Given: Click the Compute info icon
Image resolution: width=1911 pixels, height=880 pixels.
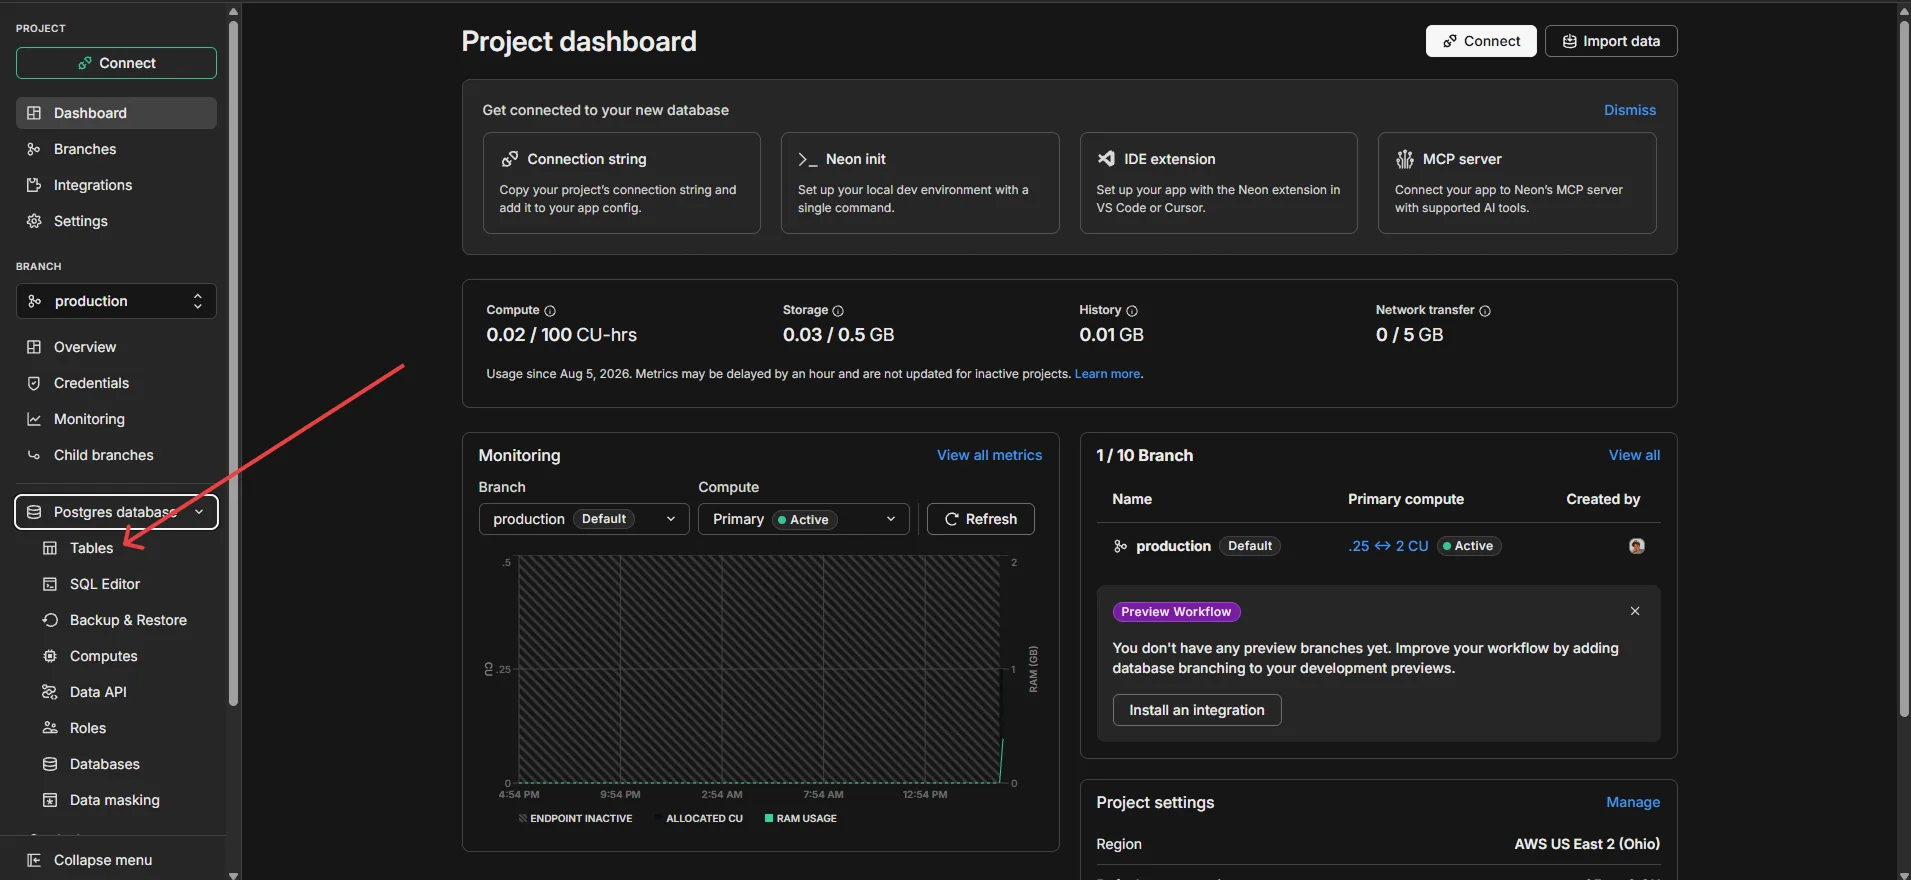Looking at the screenshot, I should (550, 311).
